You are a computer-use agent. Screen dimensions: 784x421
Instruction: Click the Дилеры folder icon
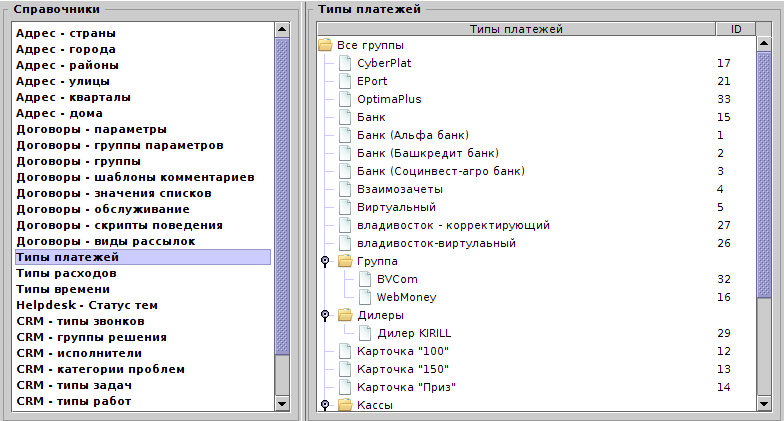point(346,315)
